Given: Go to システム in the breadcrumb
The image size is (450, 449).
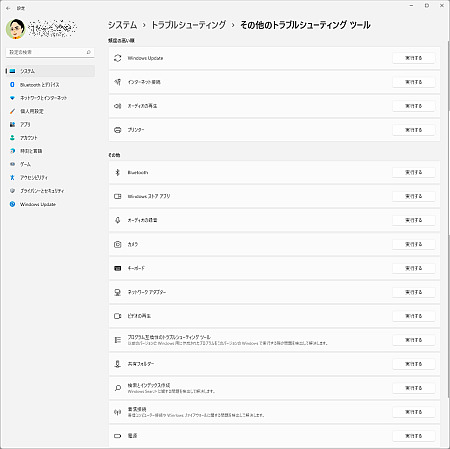Looking at the screenshot, I should (x=122, y=25).
